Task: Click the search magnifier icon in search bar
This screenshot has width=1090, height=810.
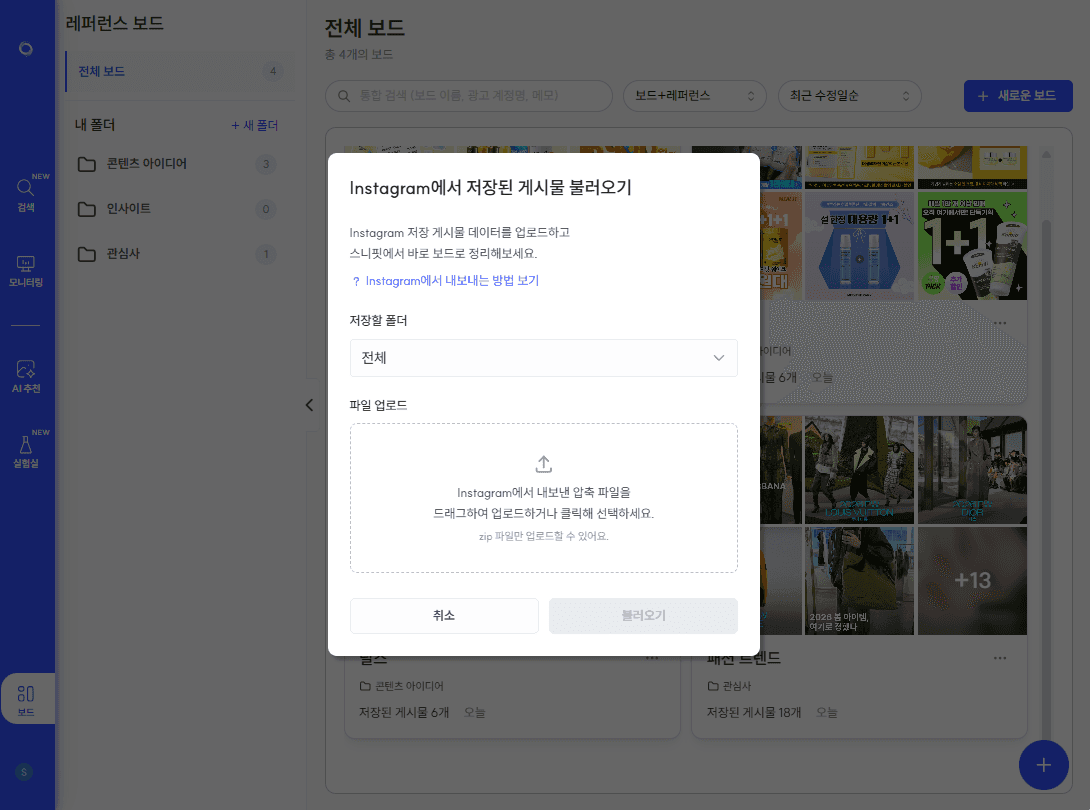Action: point(343,96)
